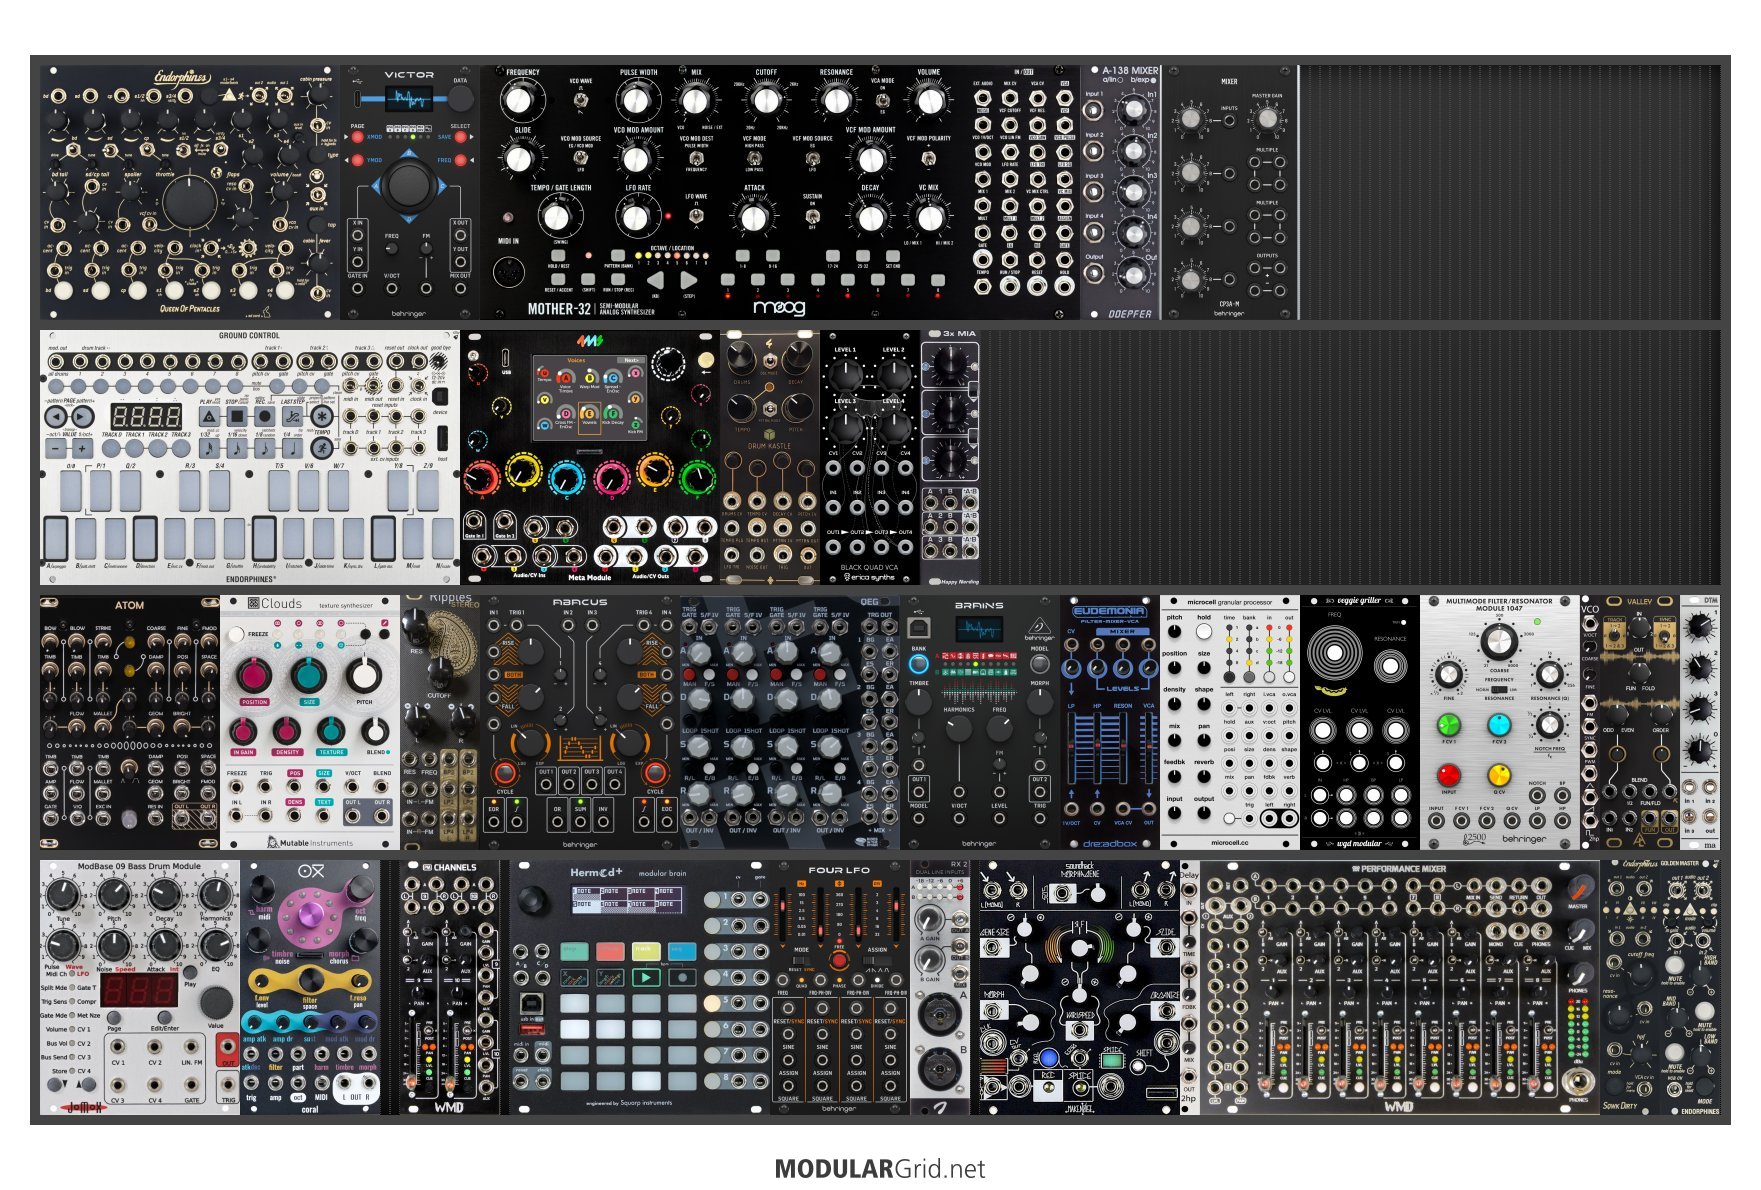The image size is (1761, 1190).
Task: Click the plus value button on Ground Control
Action: click(82, 449)
